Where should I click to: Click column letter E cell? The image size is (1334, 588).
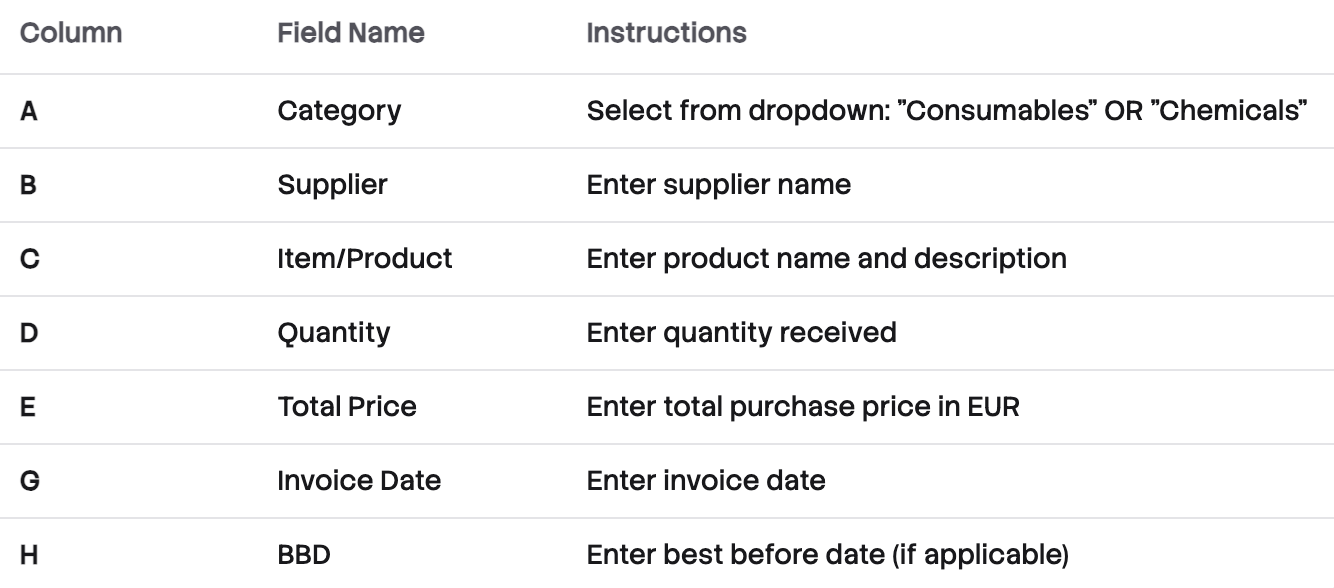click(x=28, y=406)
